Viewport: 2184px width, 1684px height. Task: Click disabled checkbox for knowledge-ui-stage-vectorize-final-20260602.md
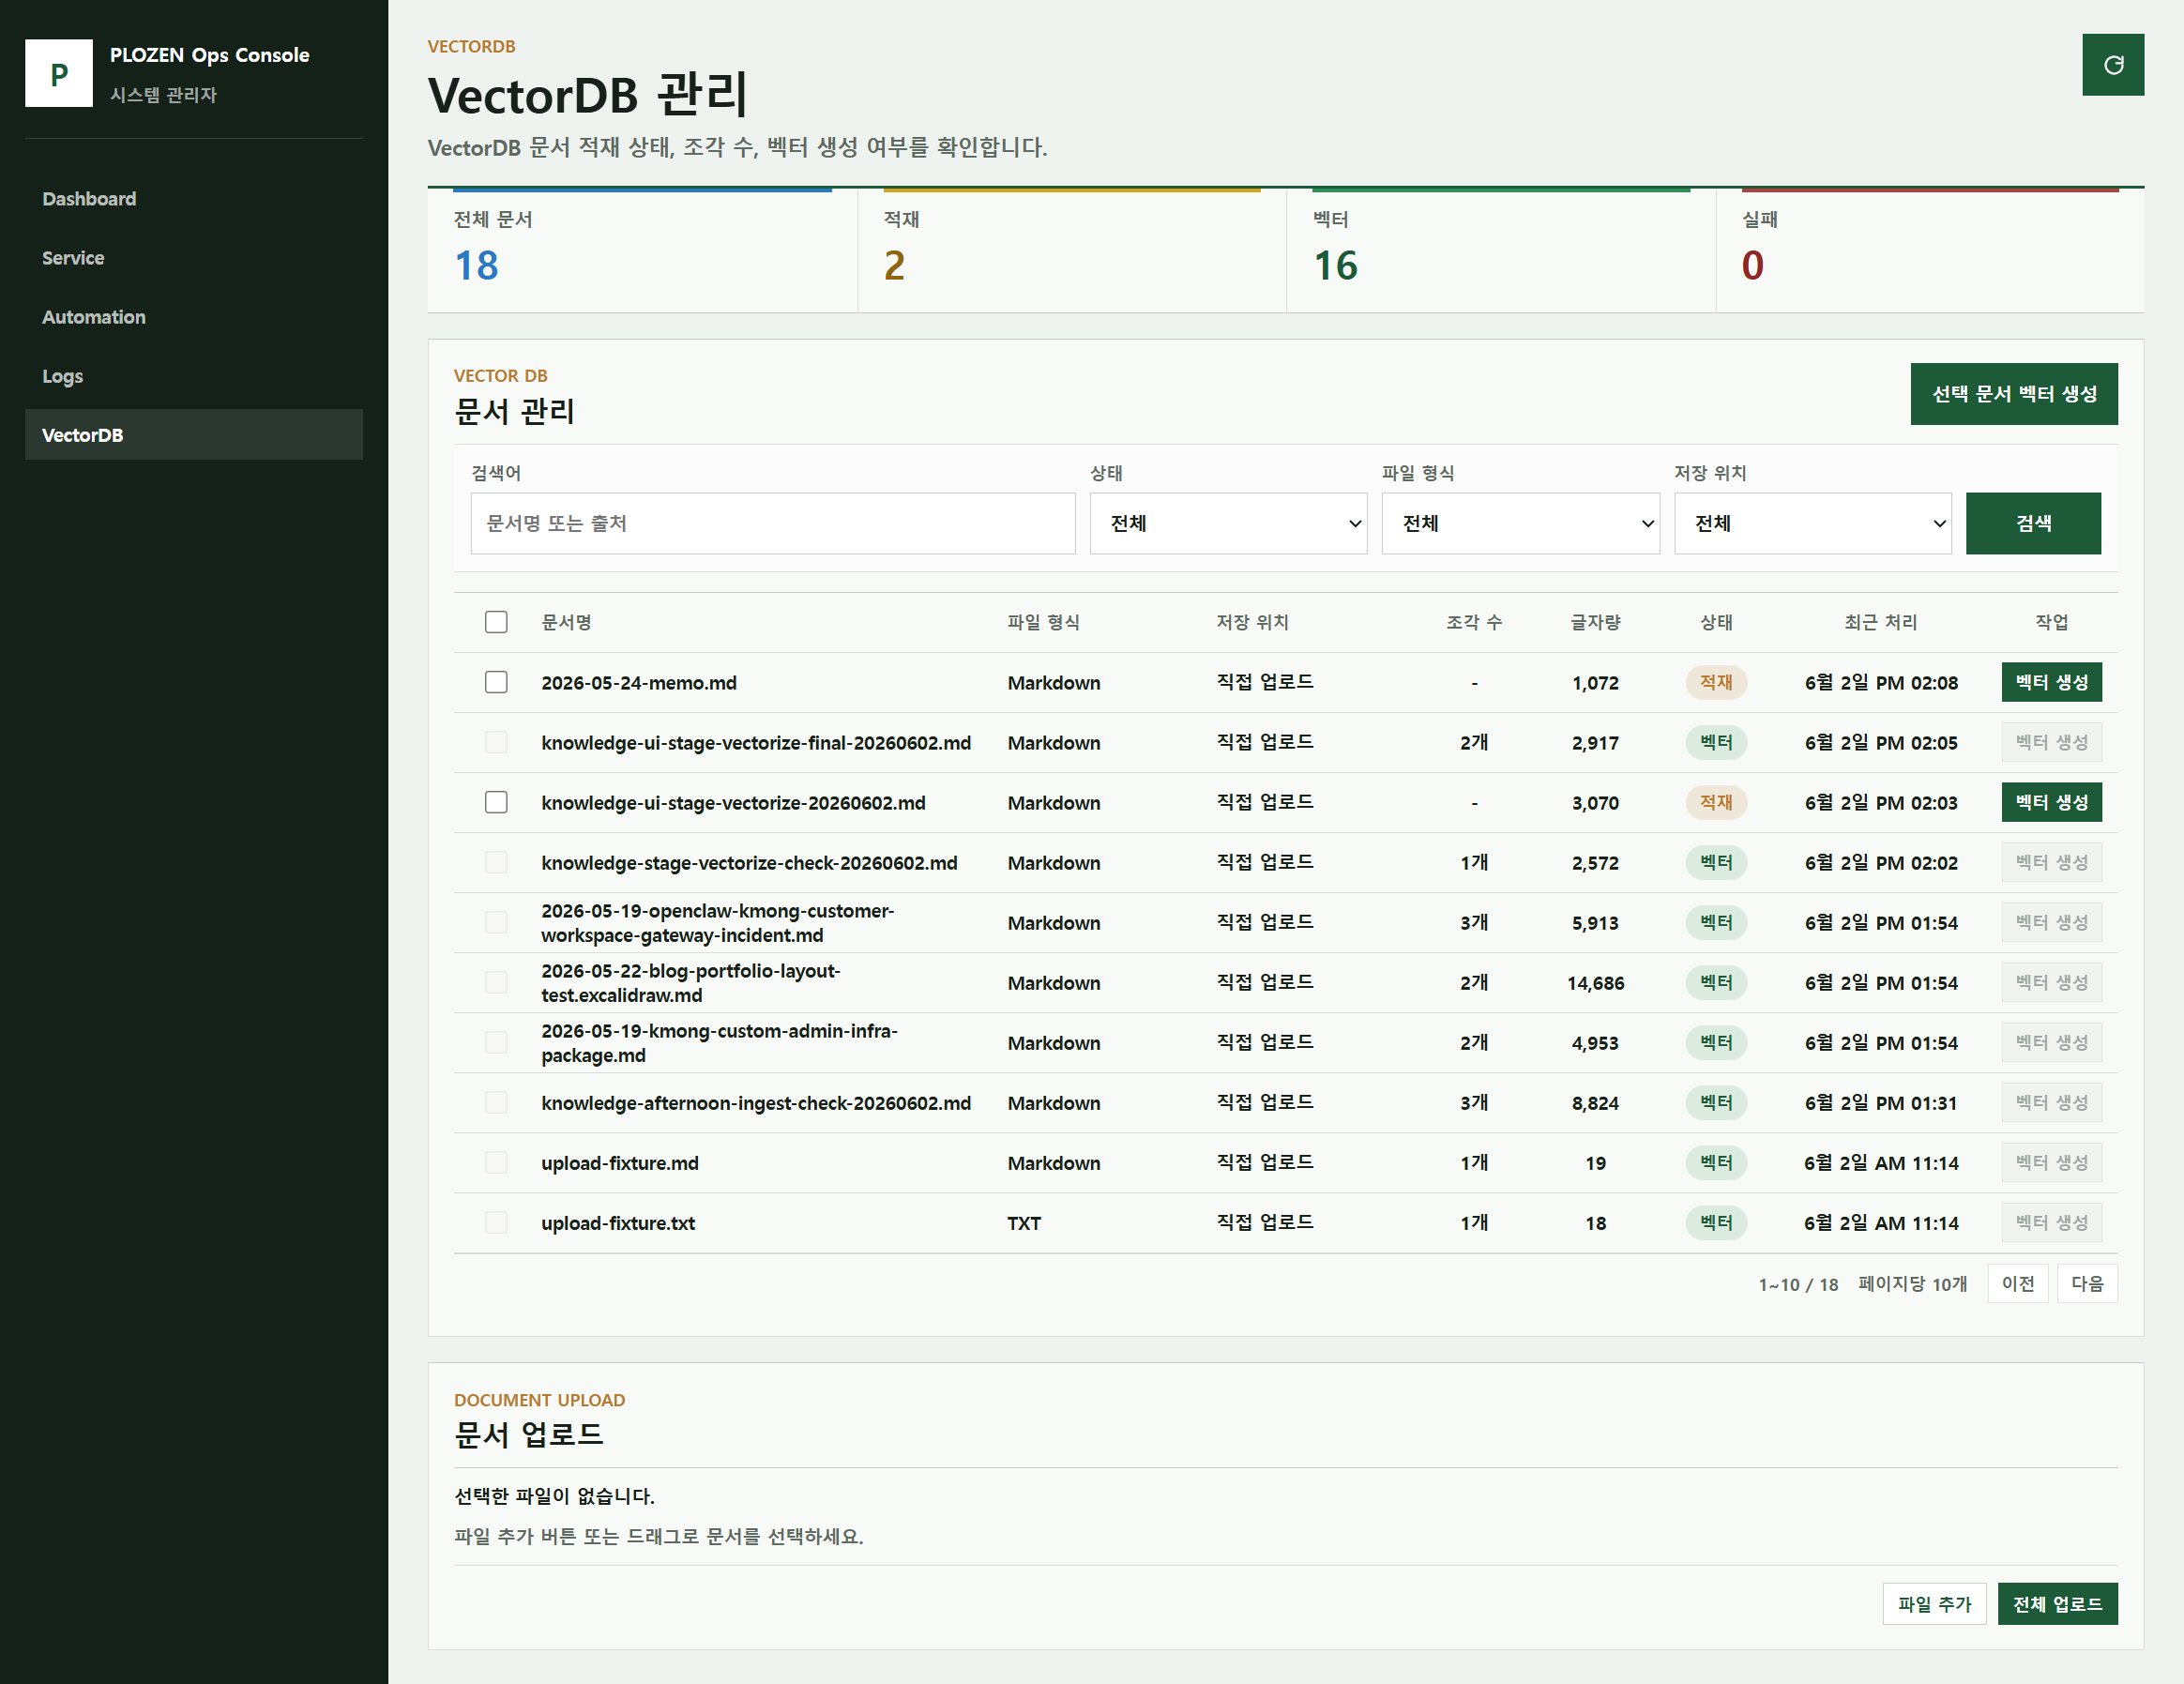496,742
